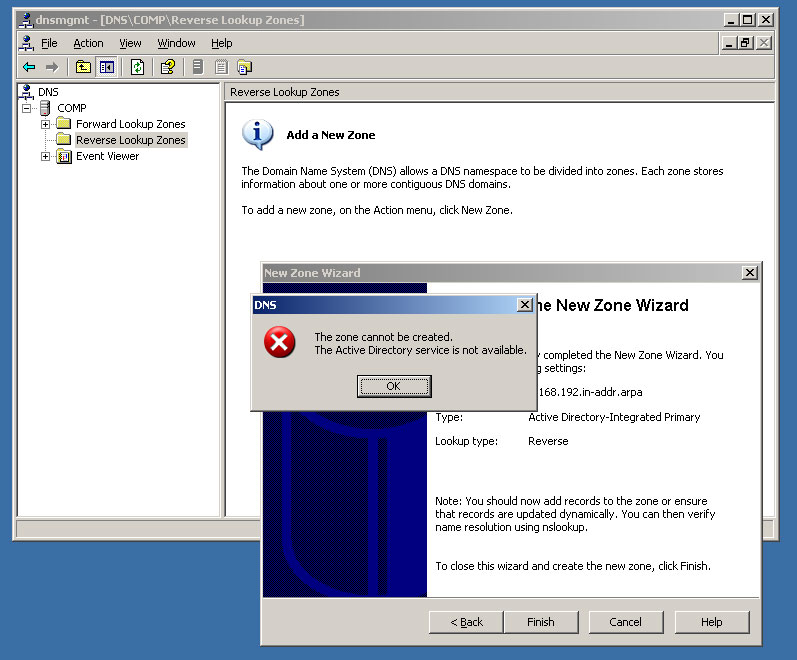Open the View menu
The width and height of the screenshot is (797, 660).
pyautogui.click(x=130, y=43)
